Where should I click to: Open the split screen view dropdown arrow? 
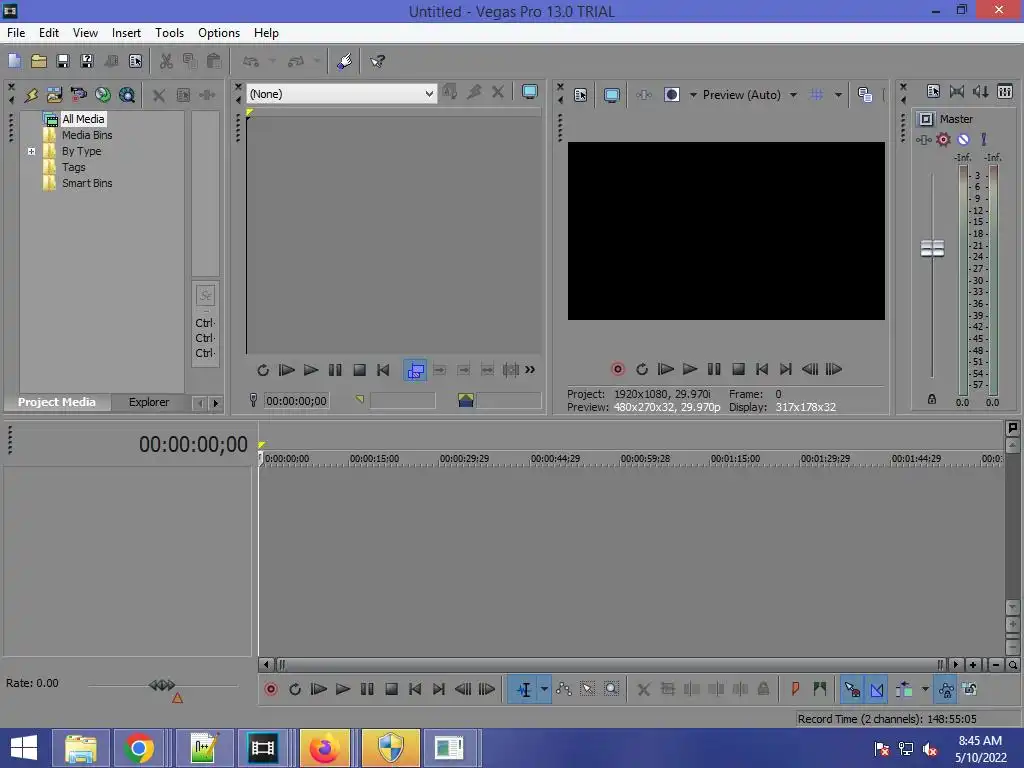(693, 95)
